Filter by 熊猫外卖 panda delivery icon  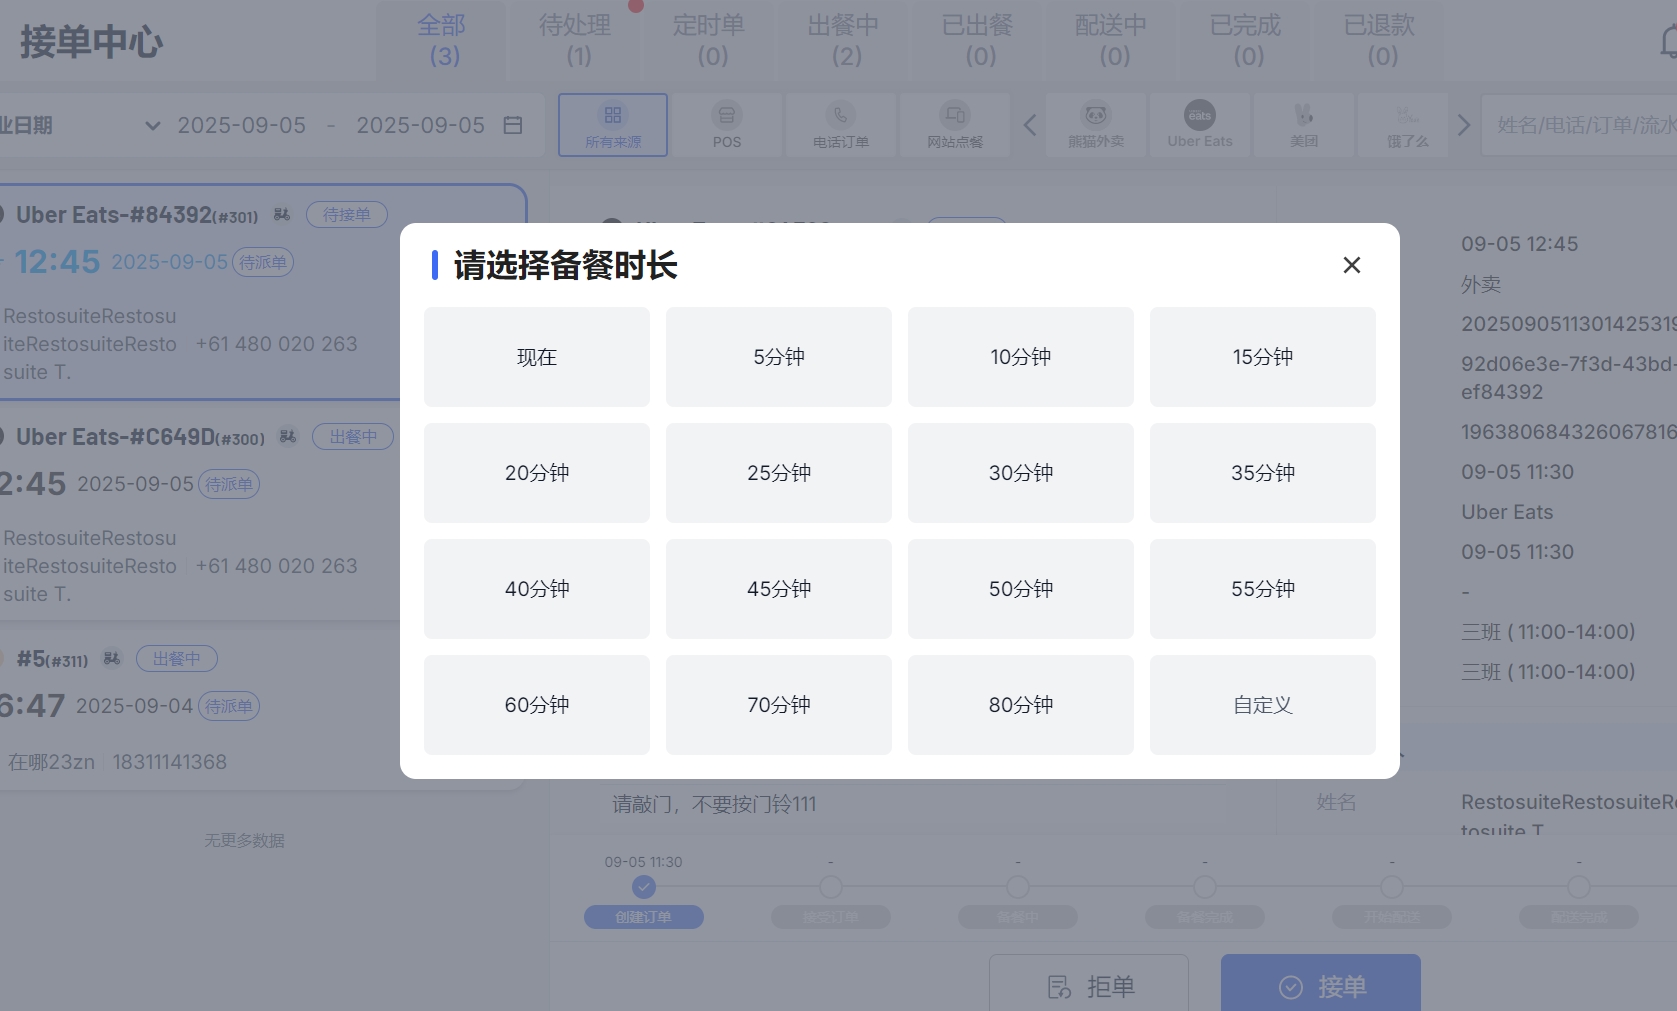click(1096, 116)
